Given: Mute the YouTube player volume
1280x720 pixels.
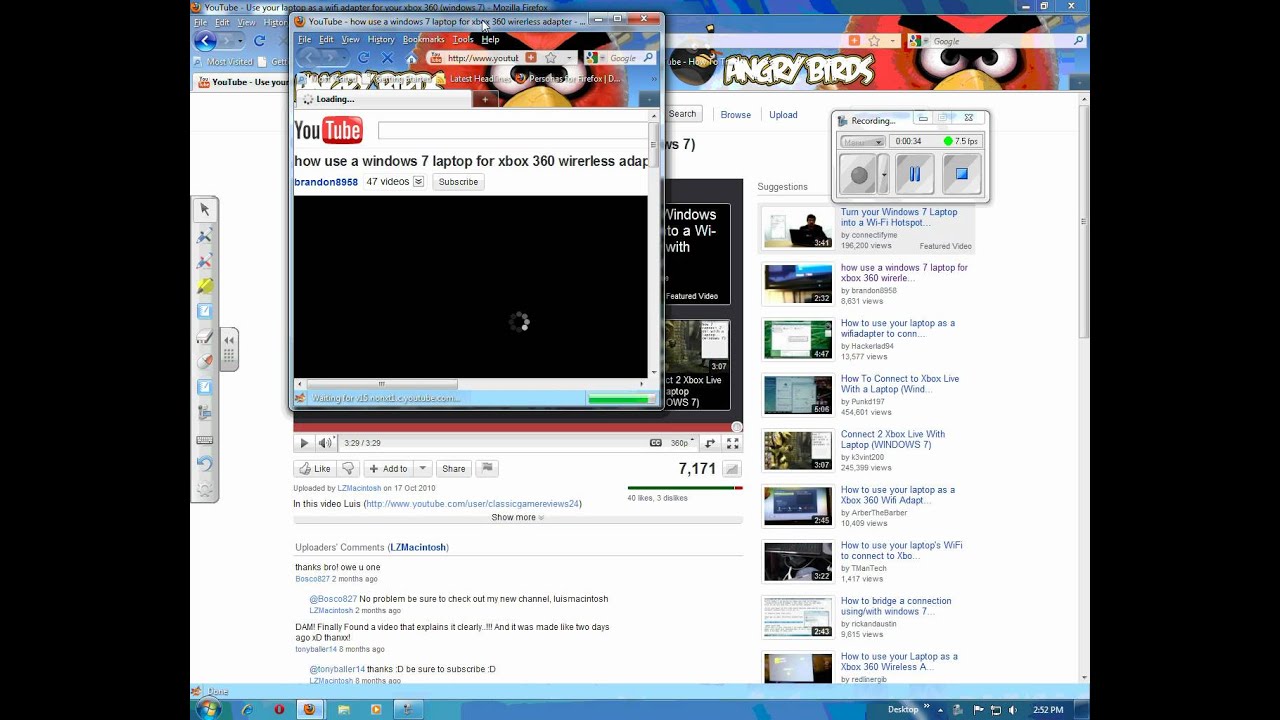Looking at the screenshot, I should tap(325, 443).
